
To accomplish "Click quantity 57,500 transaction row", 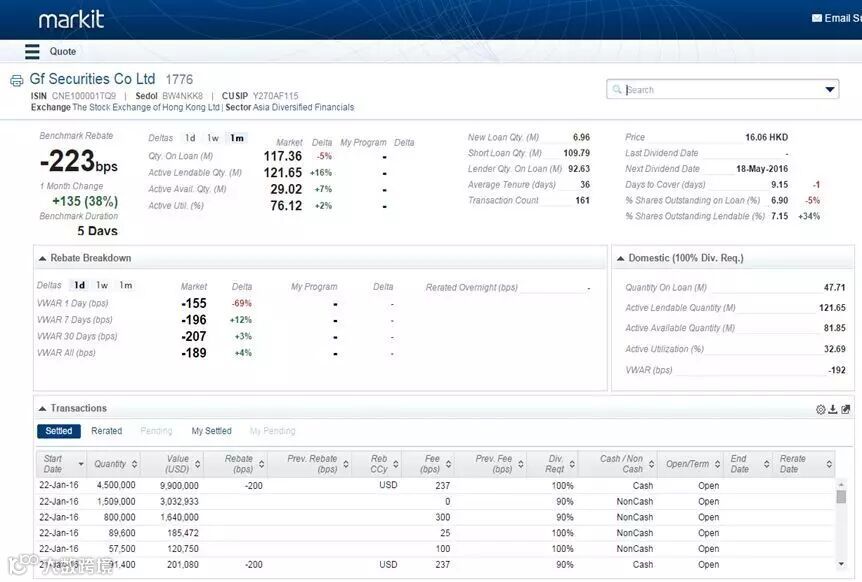I will point(122,548).
